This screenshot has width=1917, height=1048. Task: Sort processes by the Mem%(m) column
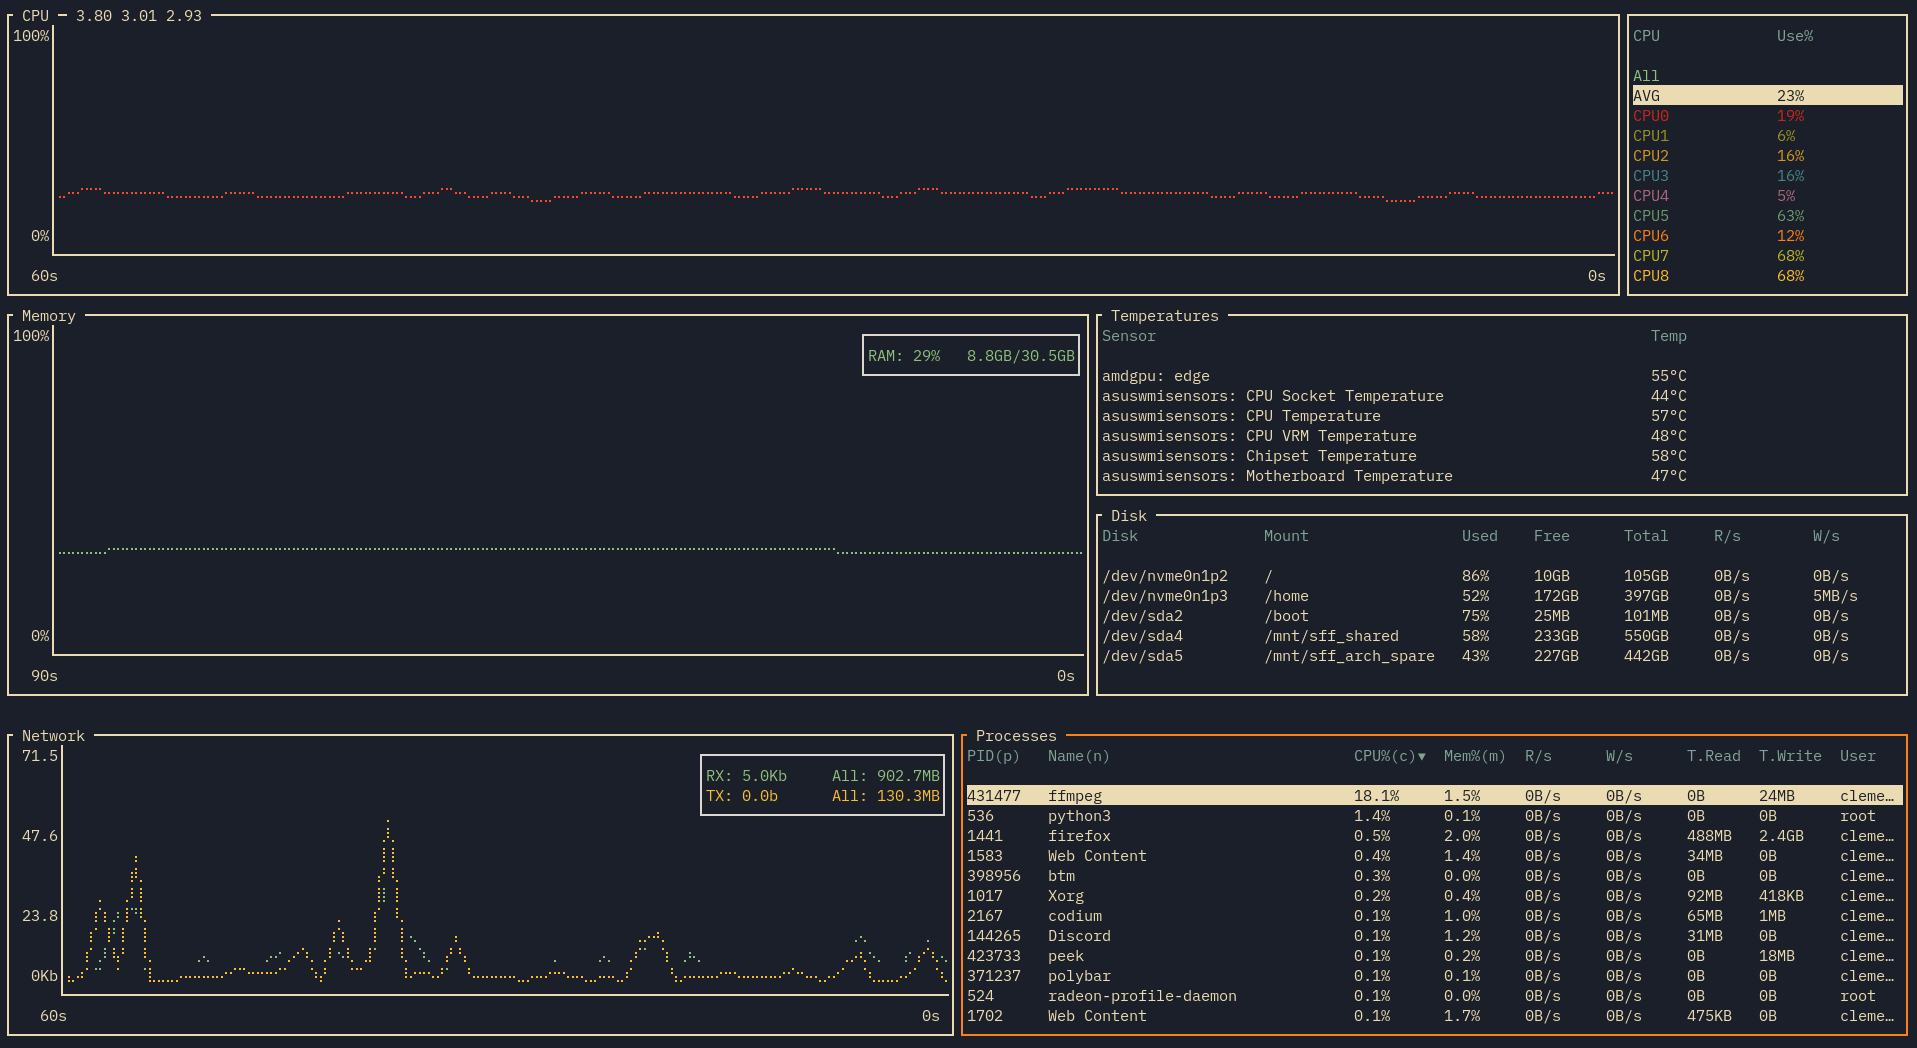1474,756
